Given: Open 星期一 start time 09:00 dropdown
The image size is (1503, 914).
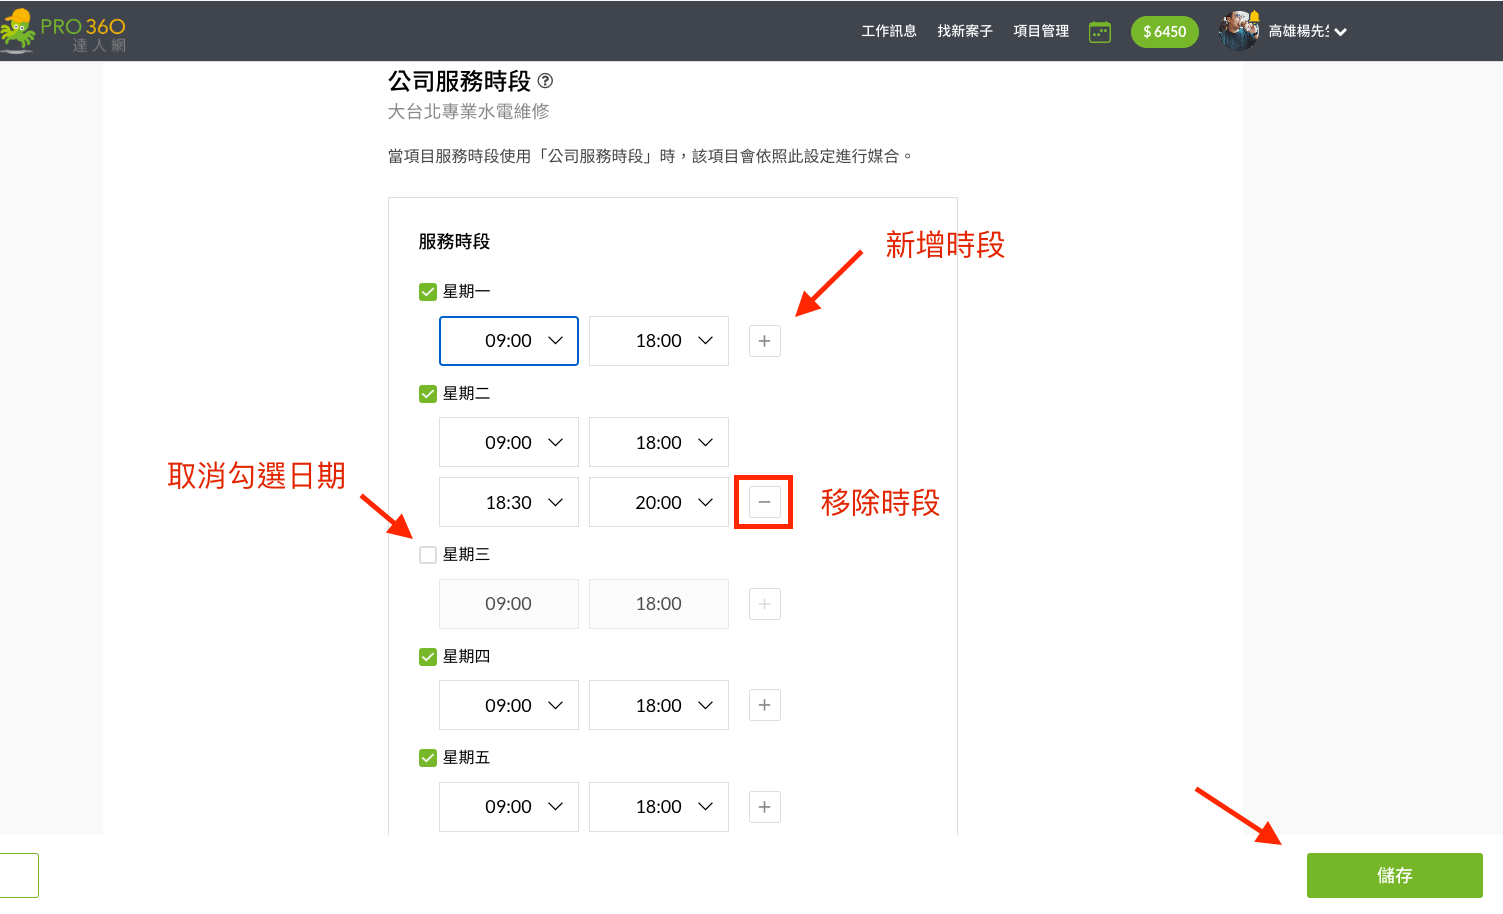Looking at the screenshot, I should [x=509, y=341].
